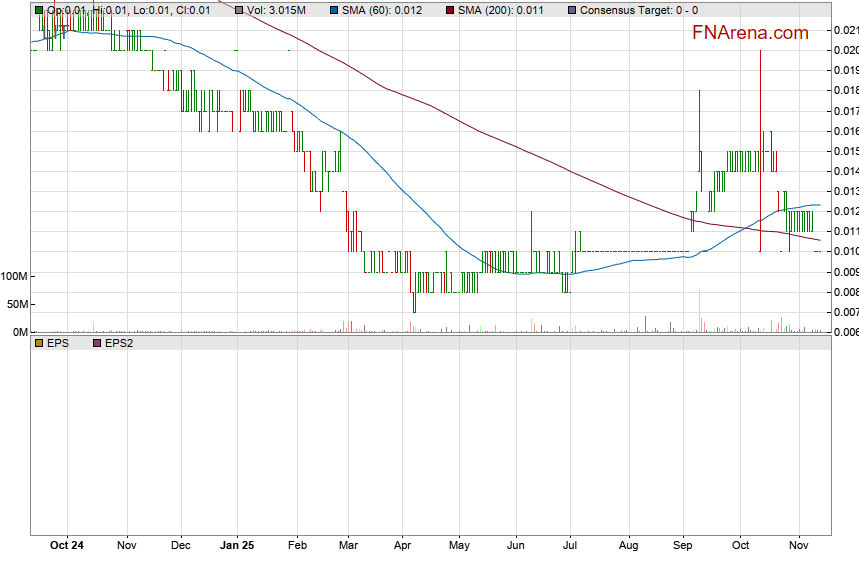
Task: Click the 100M volume axis label
Action: tap(14, 276)
